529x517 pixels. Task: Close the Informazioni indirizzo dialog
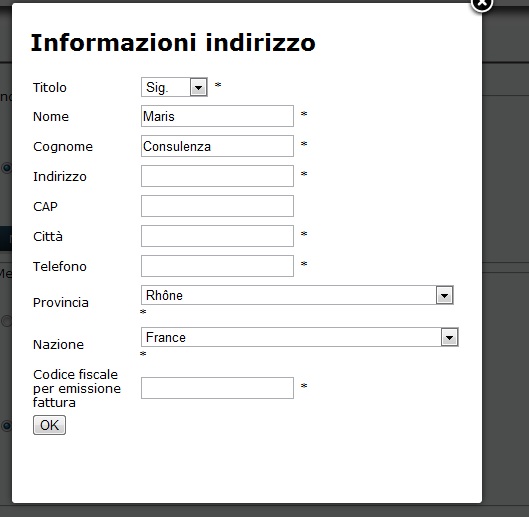pyautogui.click(x=482, y=4)
